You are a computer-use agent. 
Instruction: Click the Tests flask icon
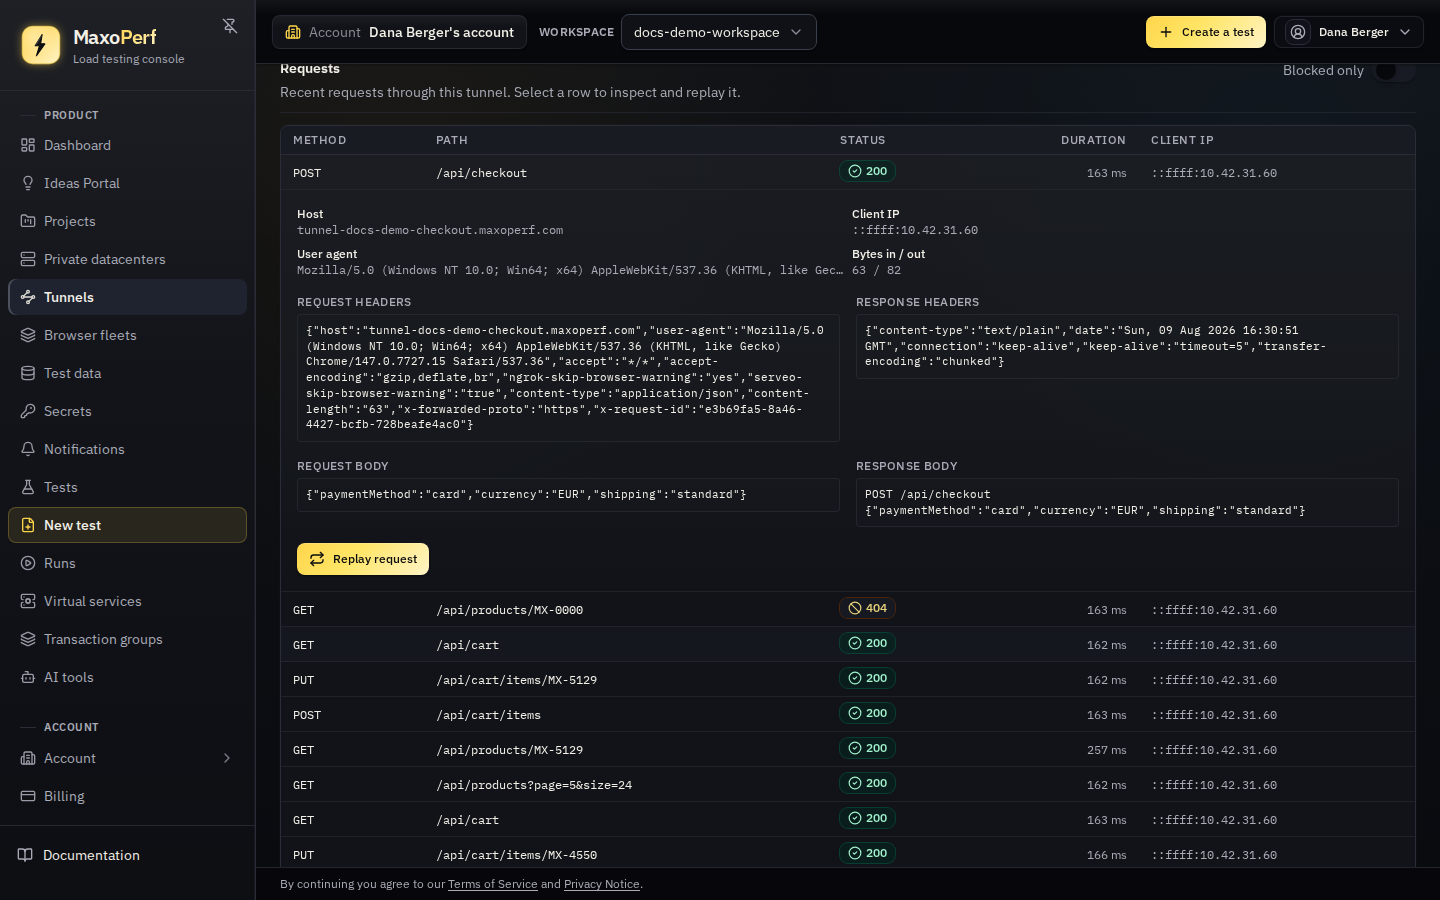[x=28, y=487]
